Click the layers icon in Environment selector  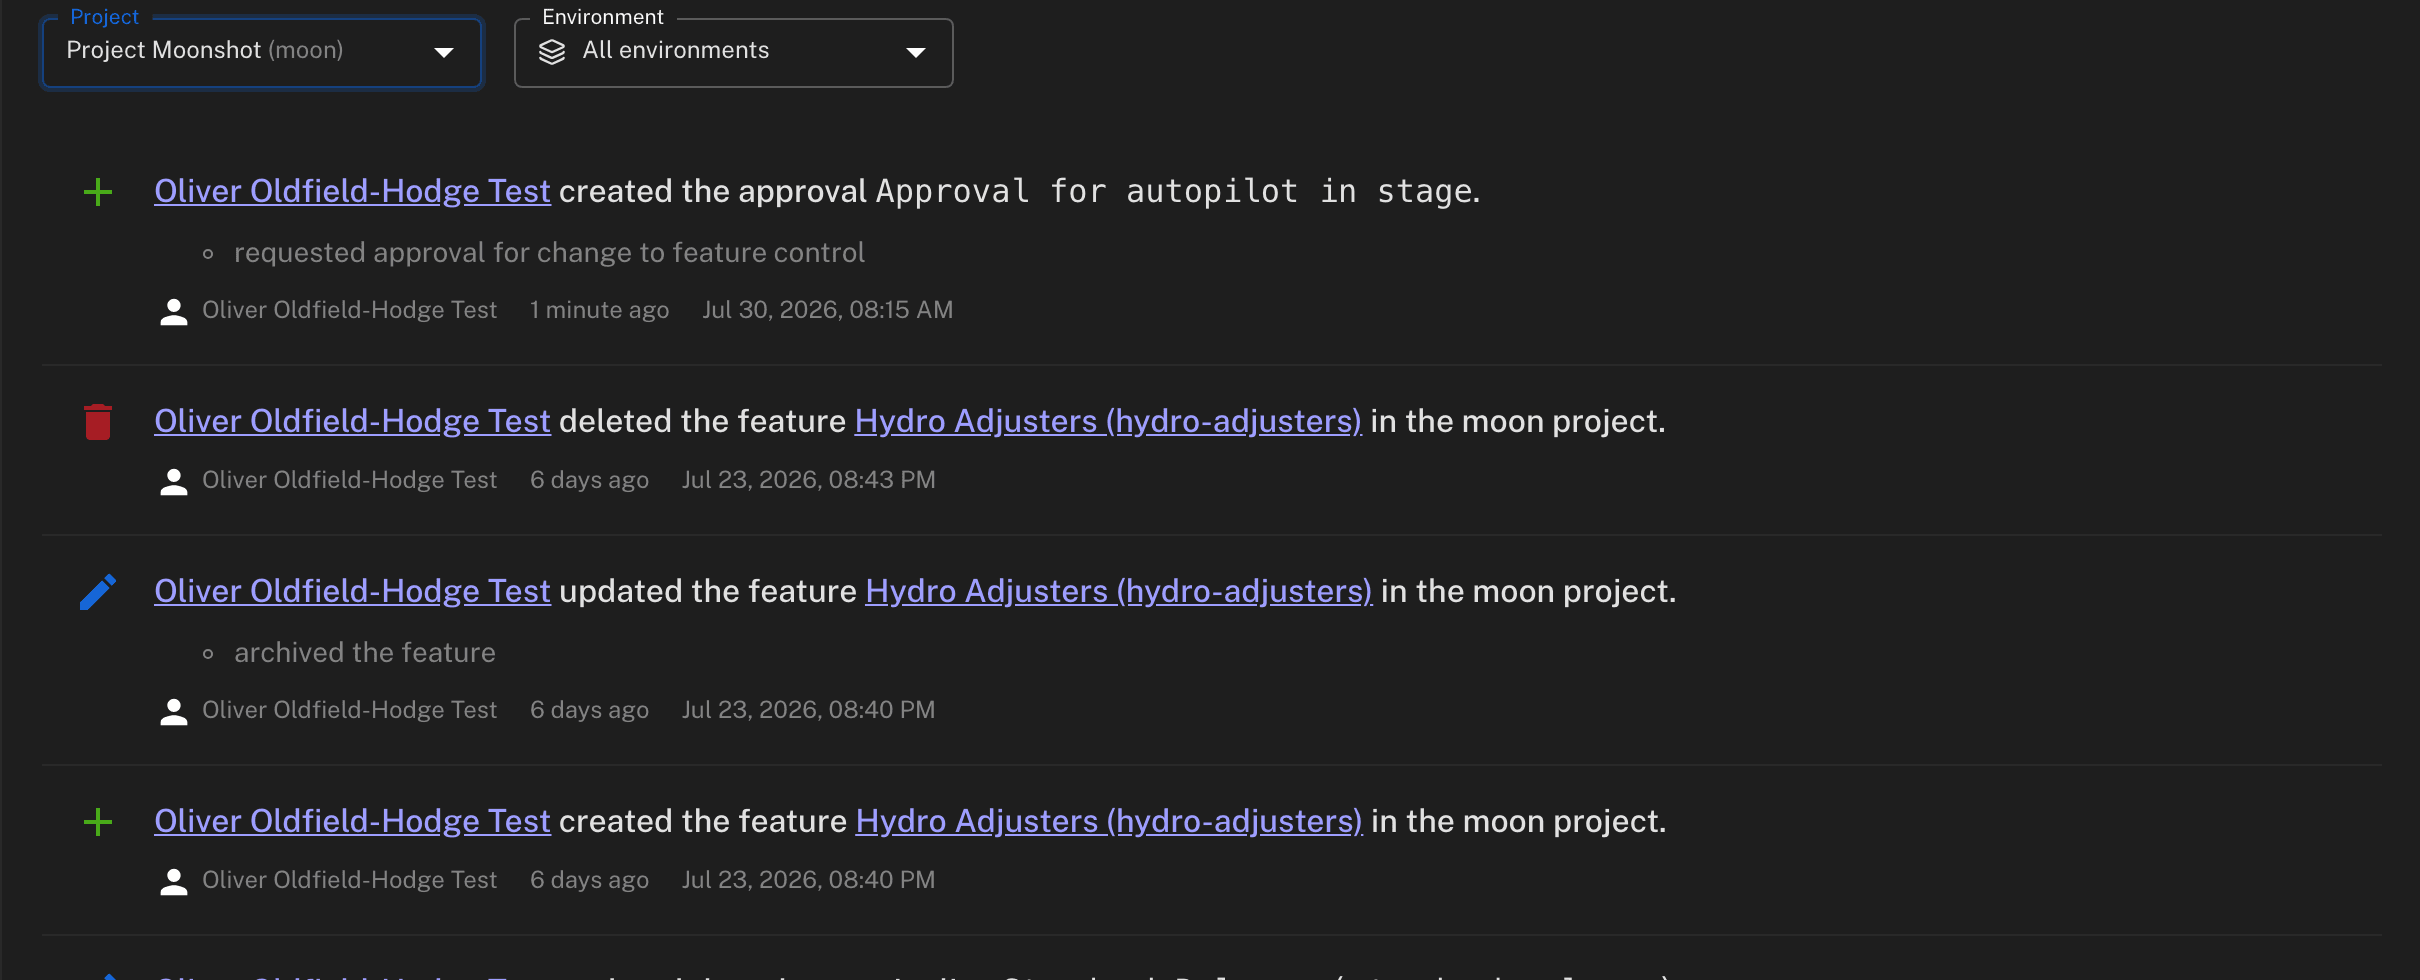(552, 52)
